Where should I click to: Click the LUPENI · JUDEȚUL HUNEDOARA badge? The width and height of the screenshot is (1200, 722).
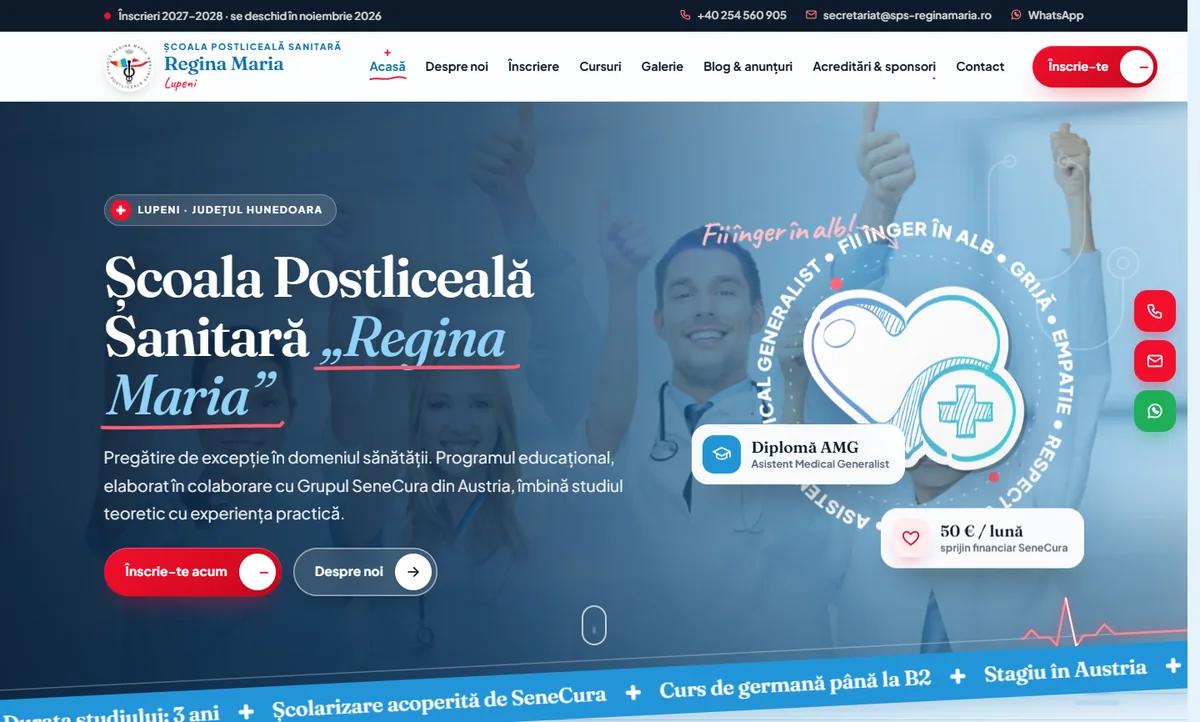click(x=220, y=210)
